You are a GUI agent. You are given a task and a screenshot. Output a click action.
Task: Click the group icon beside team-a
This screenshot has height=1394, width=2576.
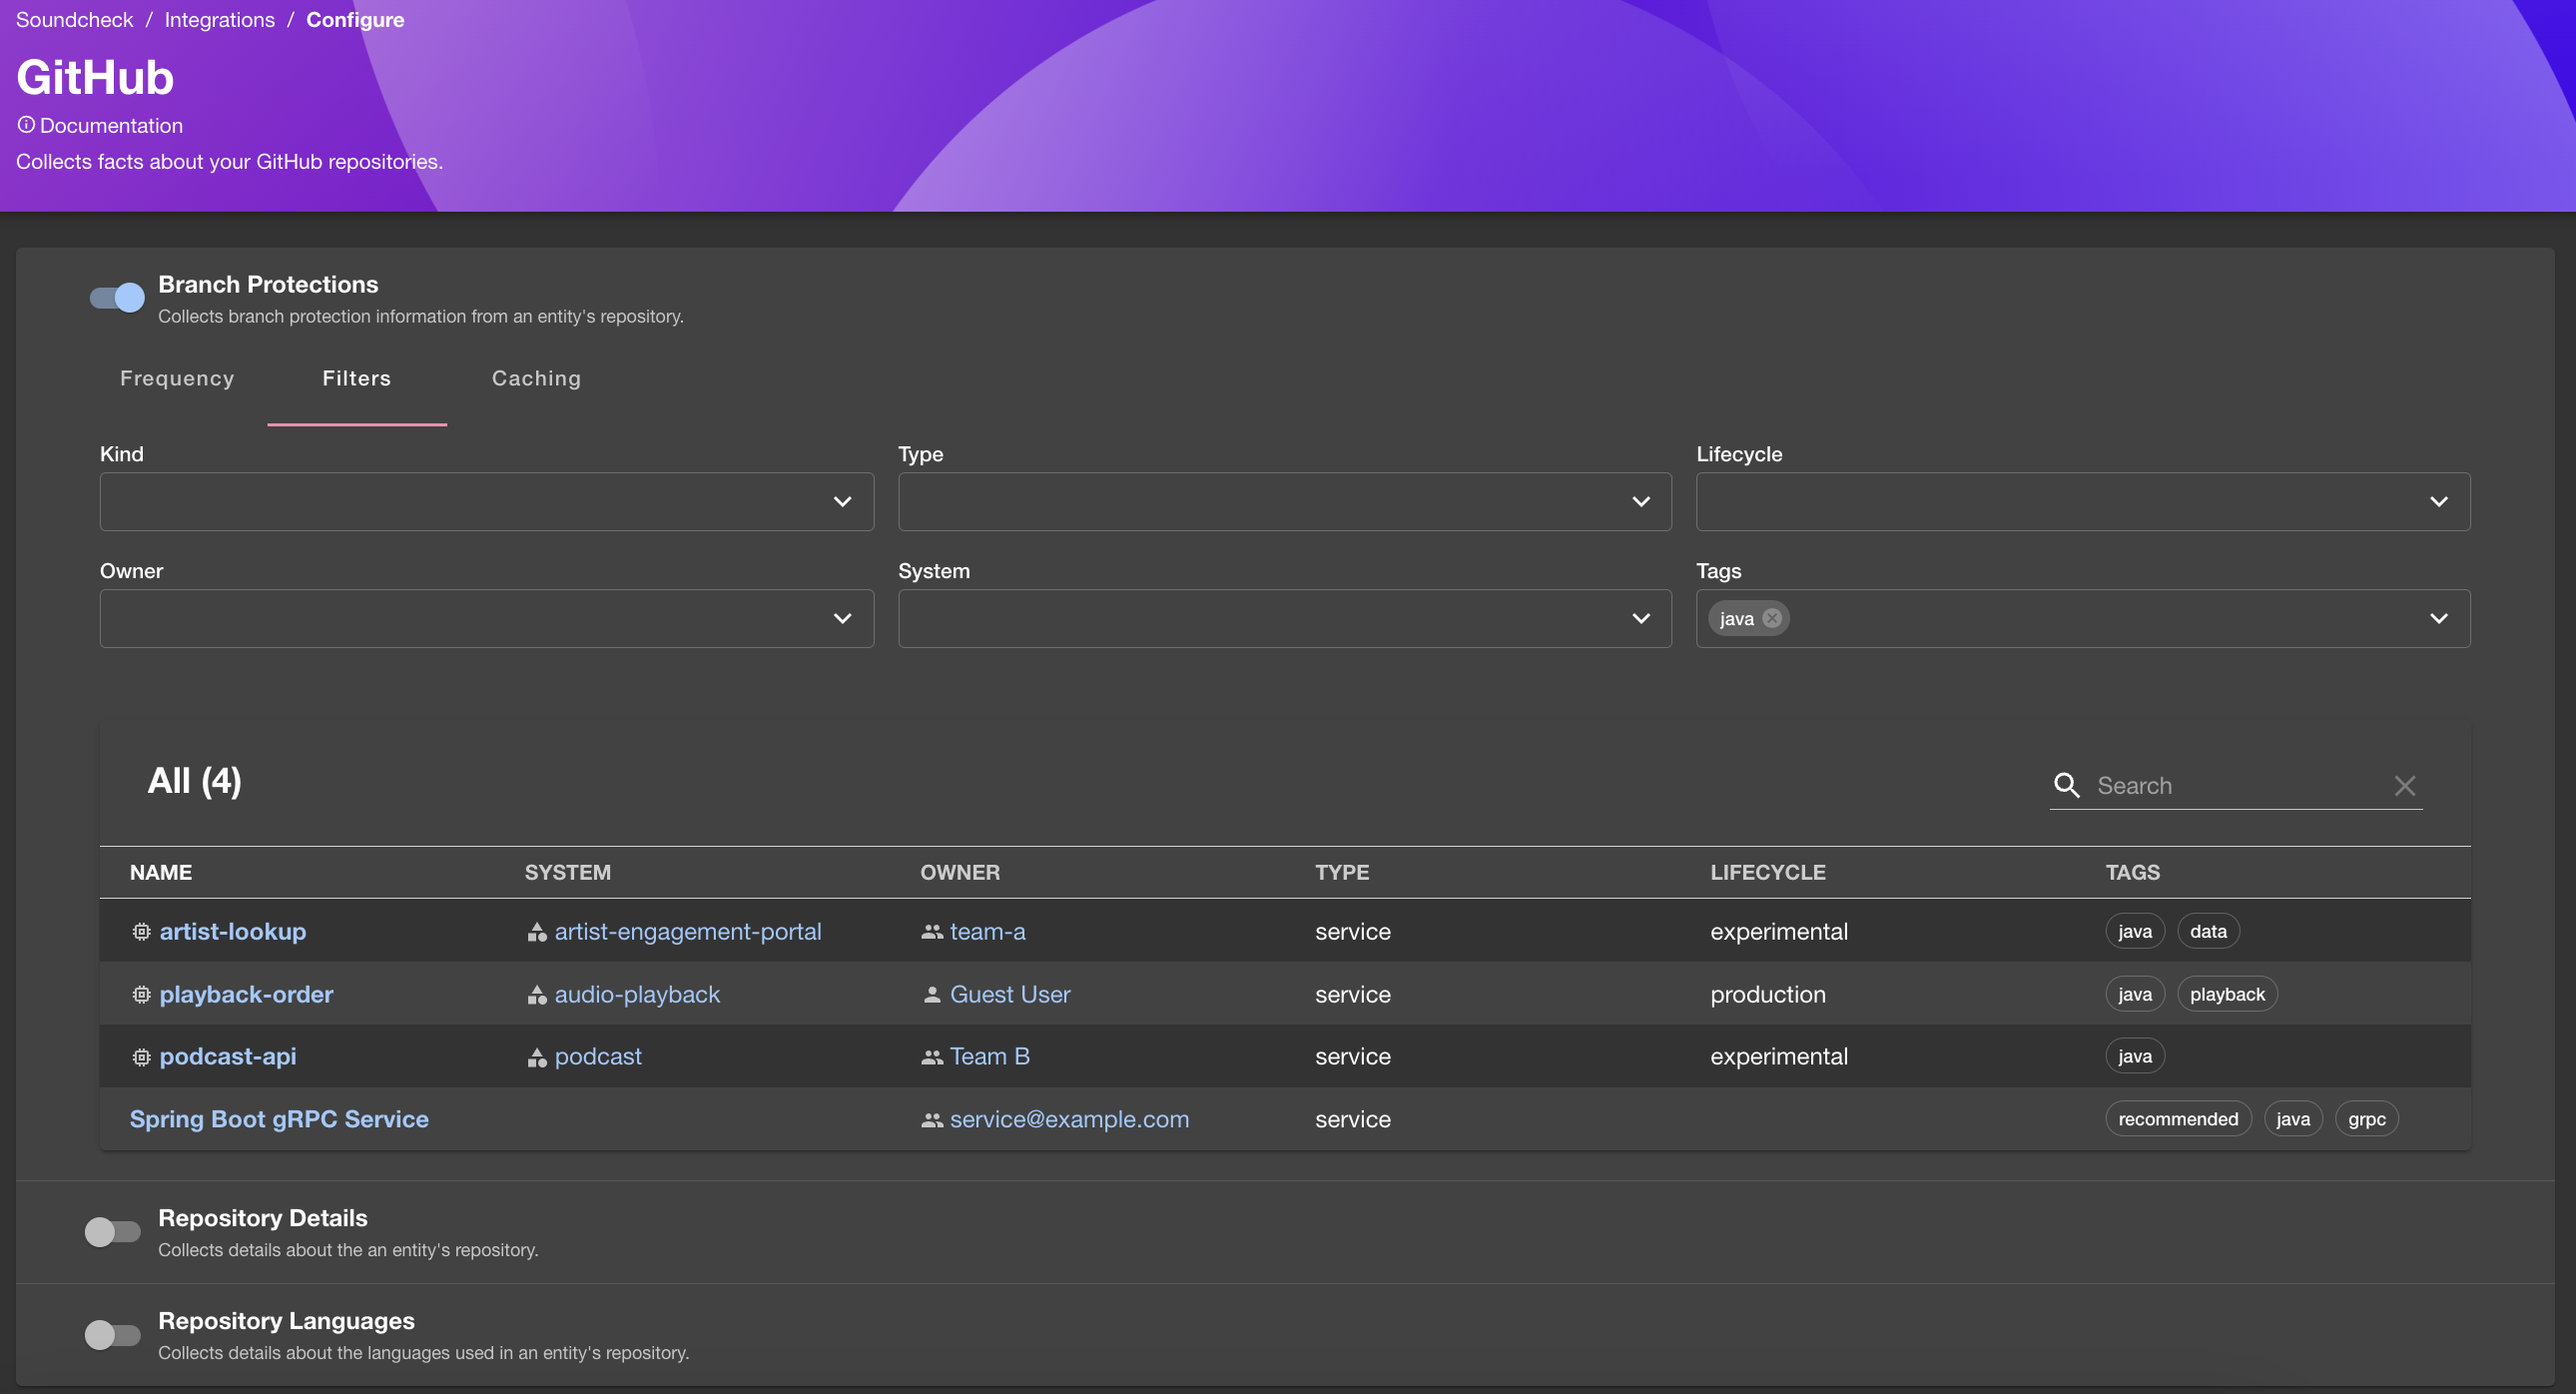[x=932, y=932]
